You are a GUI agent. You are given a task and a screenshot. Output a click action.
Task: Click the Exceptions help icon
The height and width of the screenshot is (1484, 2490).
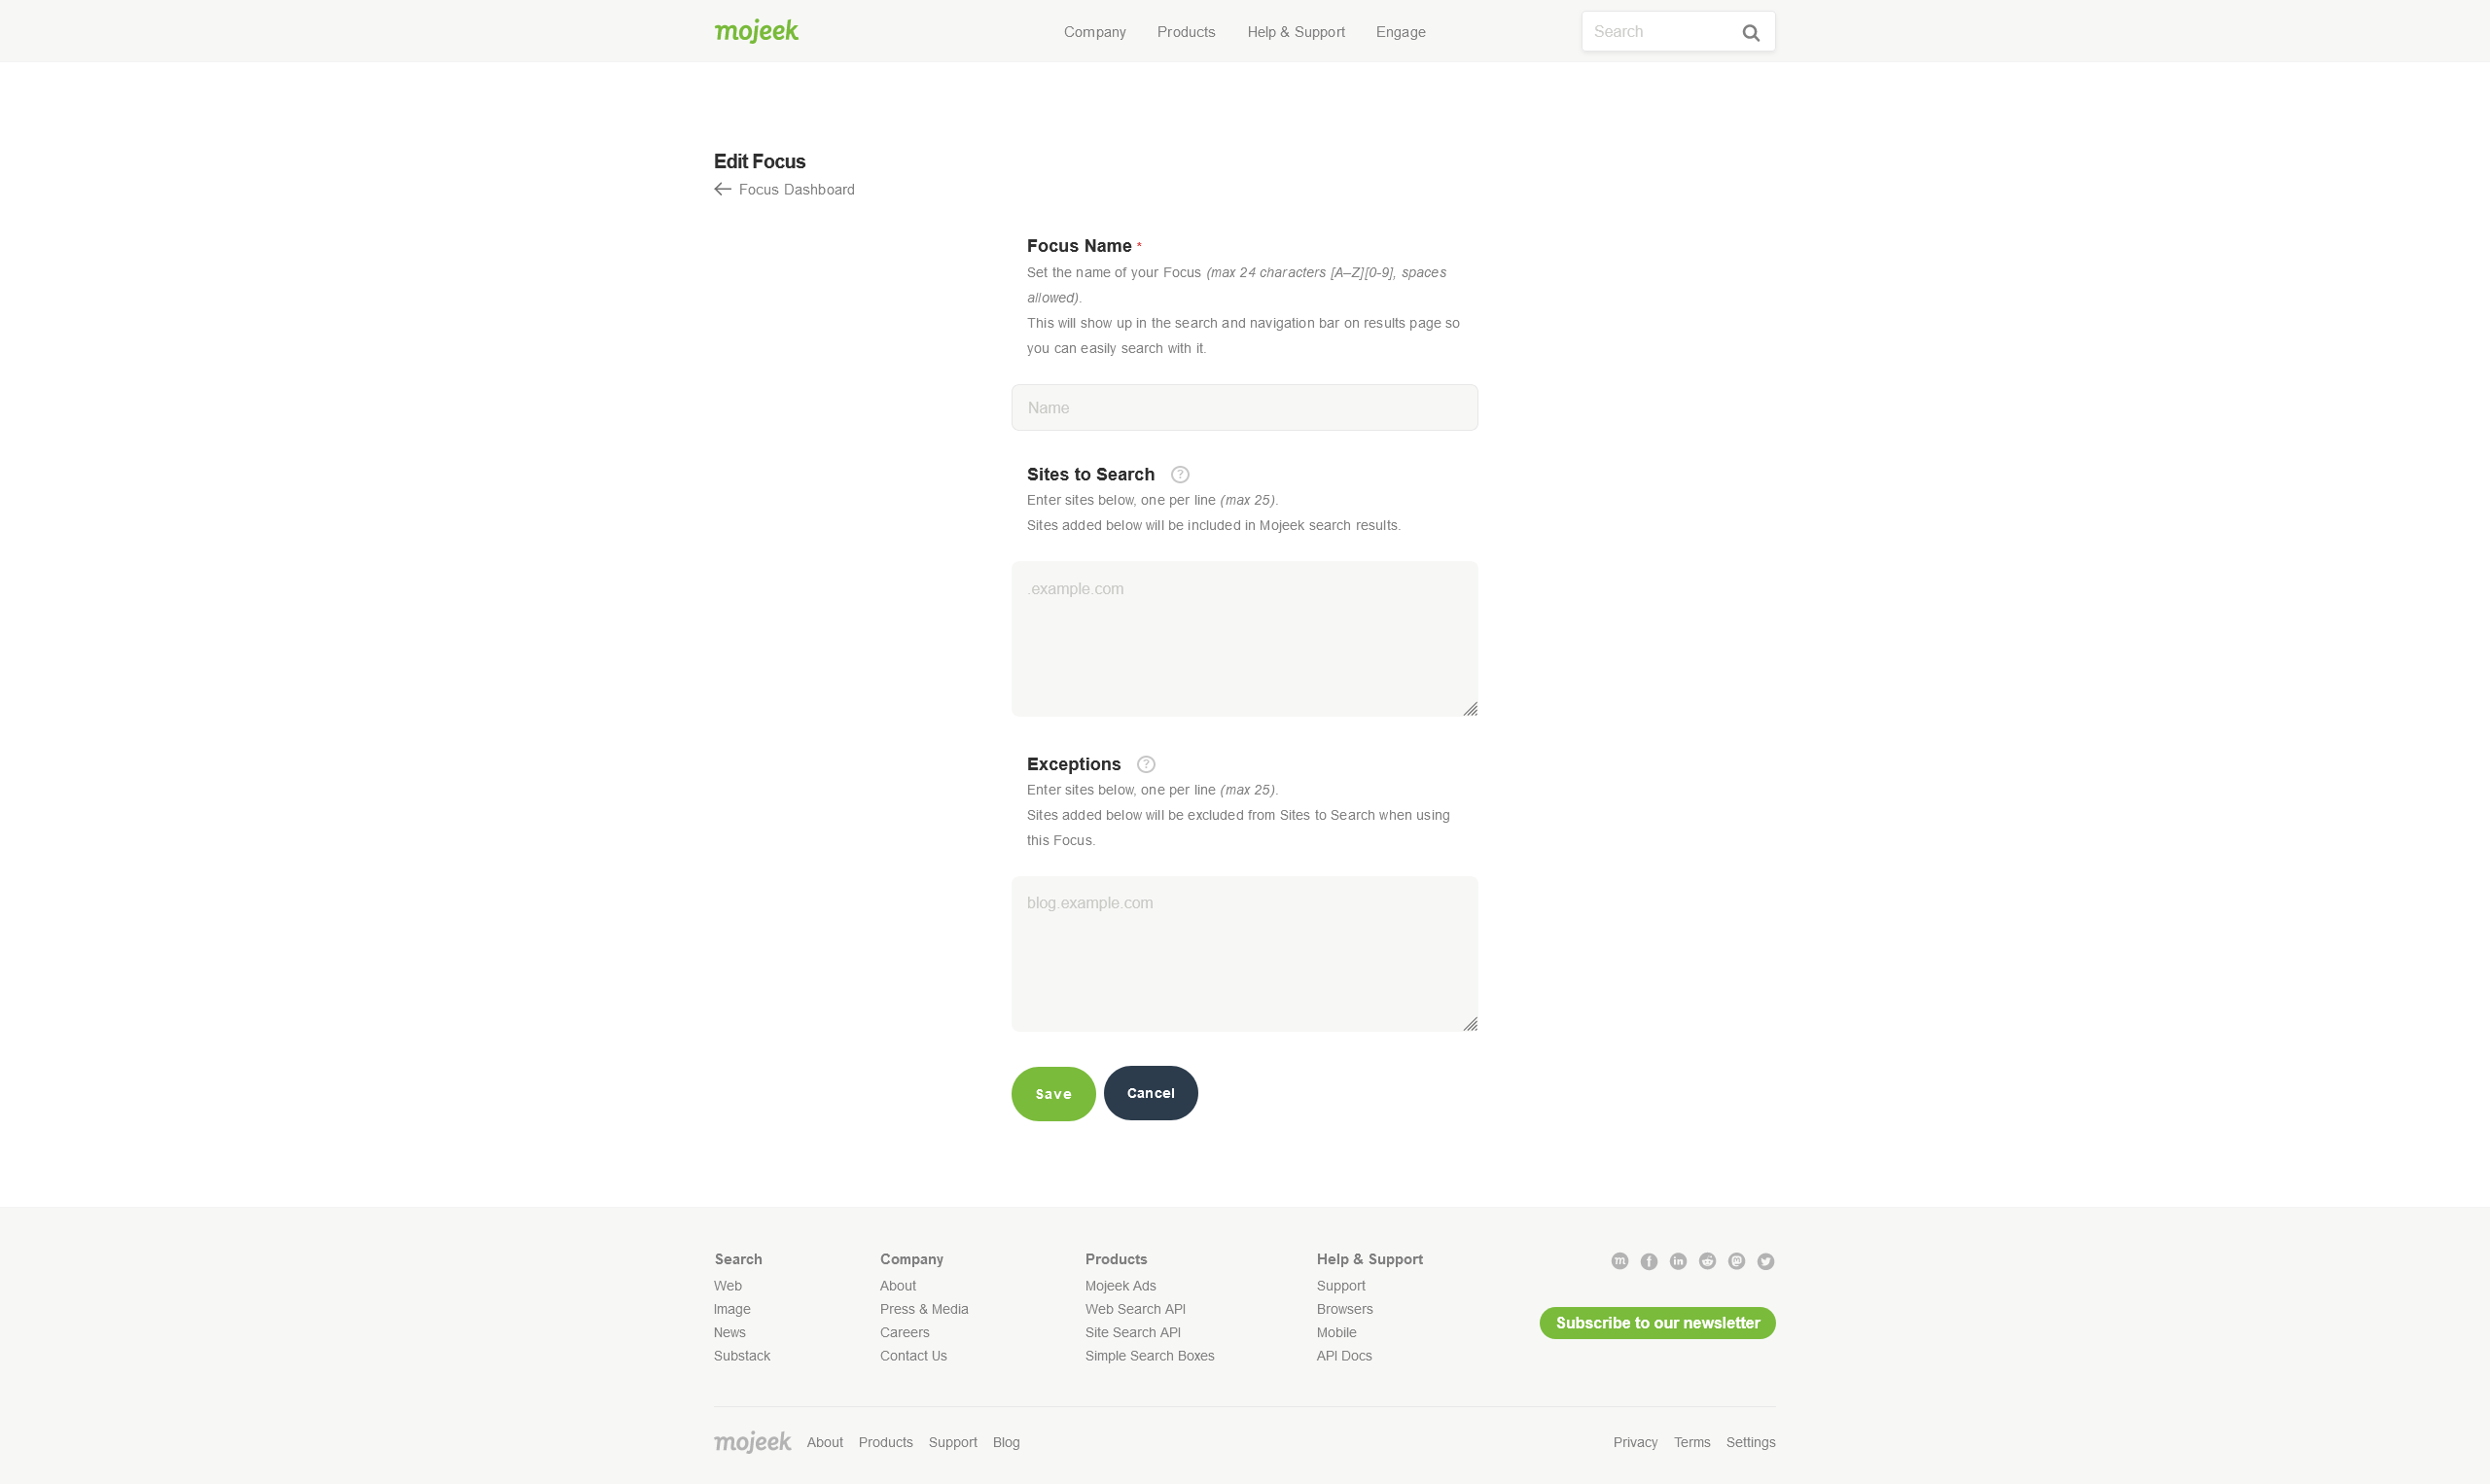pos(1146,763)
